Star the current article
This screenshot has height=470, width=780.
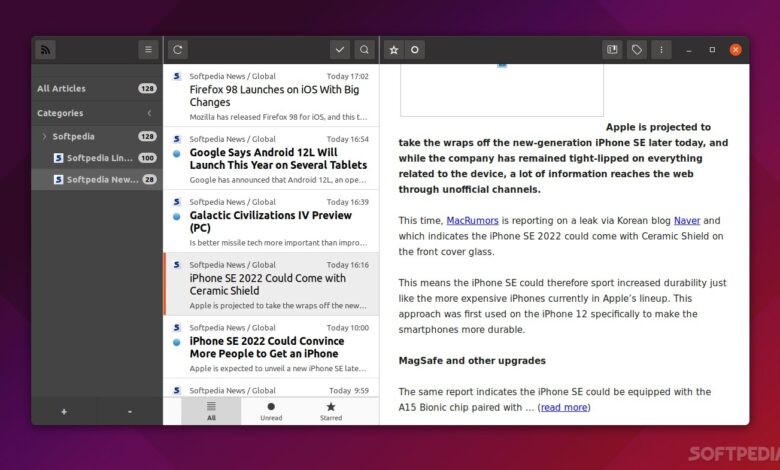pyautogui.click(x=394, y=50)
